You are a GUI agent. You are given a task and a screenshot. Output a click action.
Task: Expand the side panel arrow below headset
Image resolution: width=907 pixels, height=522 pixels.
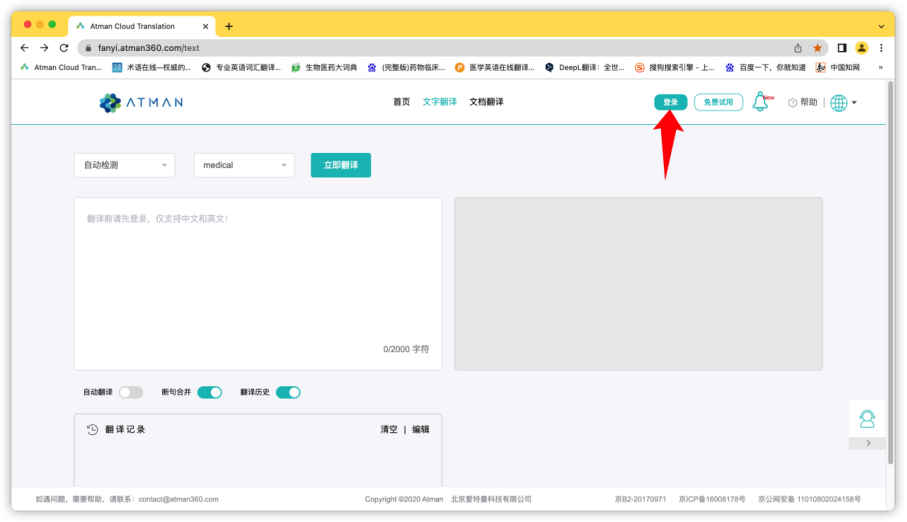coord(868,443)
